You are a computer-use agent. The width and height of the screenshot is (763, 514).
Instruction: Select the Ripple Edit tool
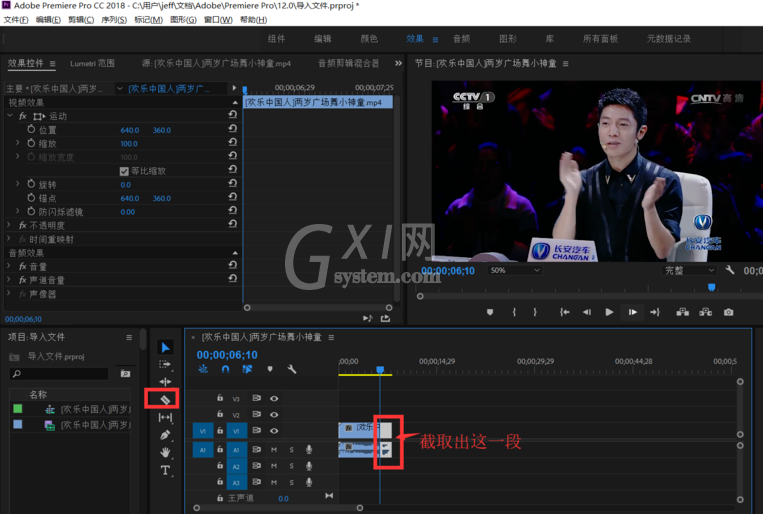tap(165, 382)
